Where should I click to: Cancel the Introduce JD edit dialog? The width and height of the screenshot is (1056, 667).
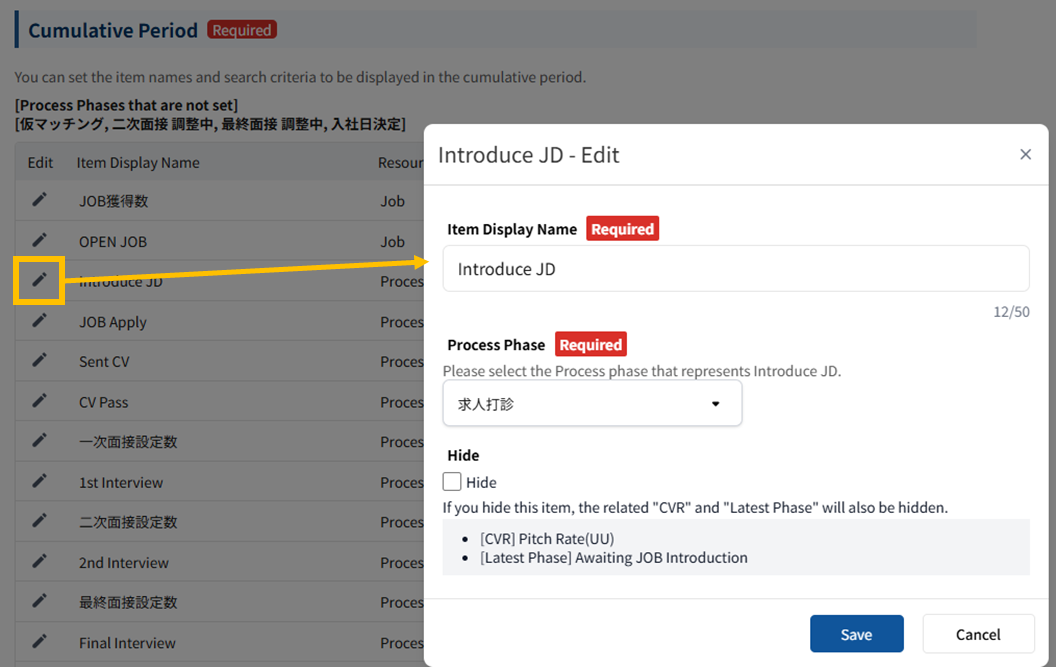(977, 634)
